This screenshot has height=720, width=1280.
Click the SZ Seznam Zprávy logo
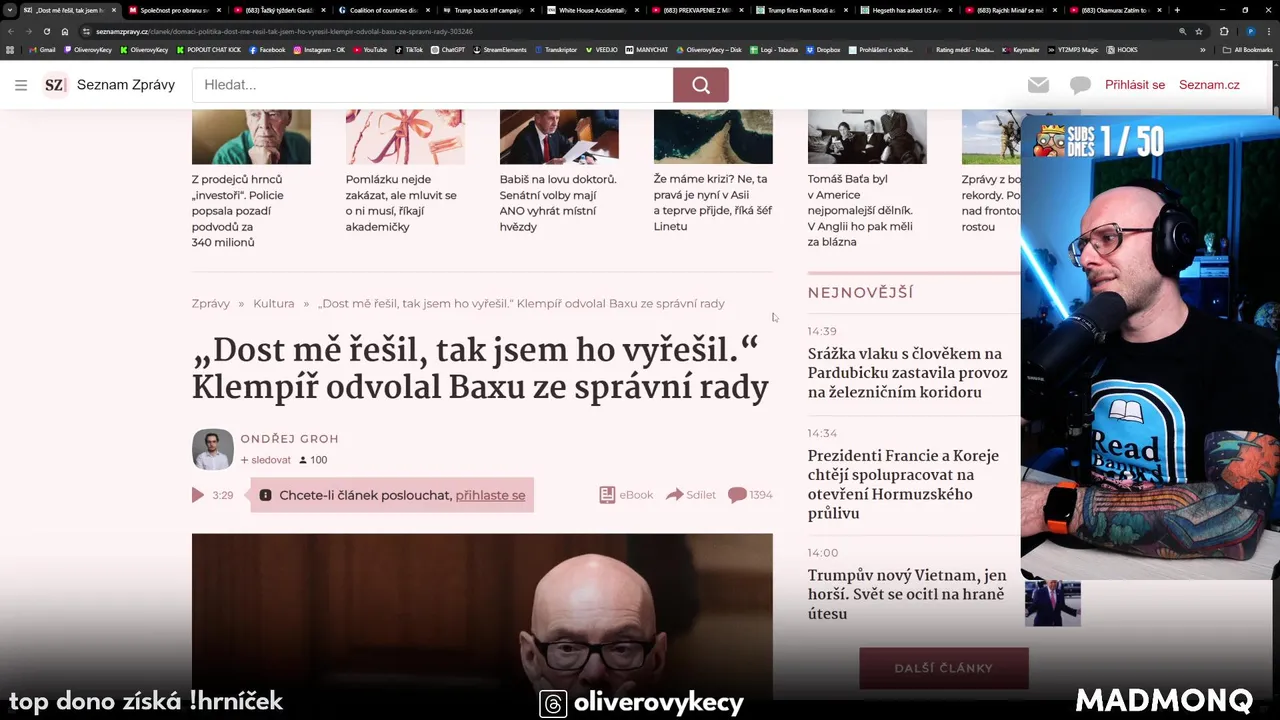(x=109, y=85)
